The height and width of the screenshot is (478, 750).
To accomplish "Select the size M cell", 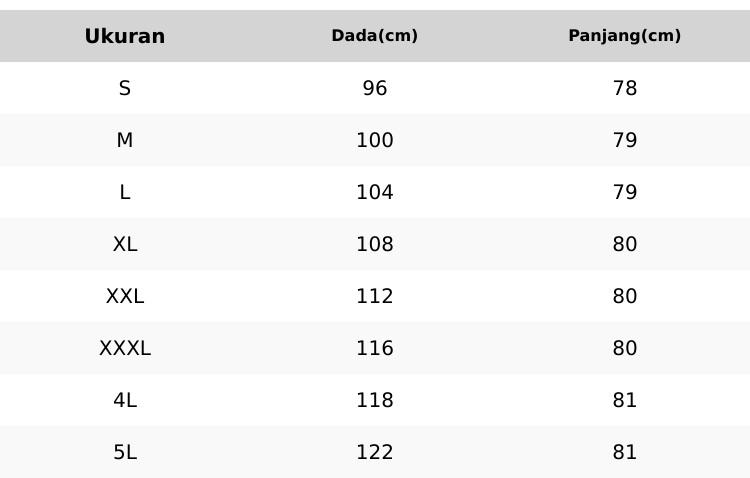I will point(125,141).
